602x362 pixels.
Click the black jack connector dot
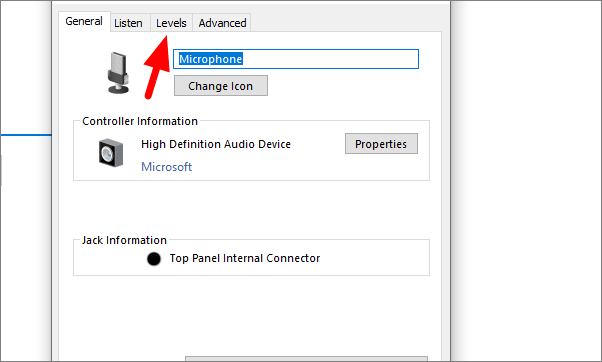point(154,259)
